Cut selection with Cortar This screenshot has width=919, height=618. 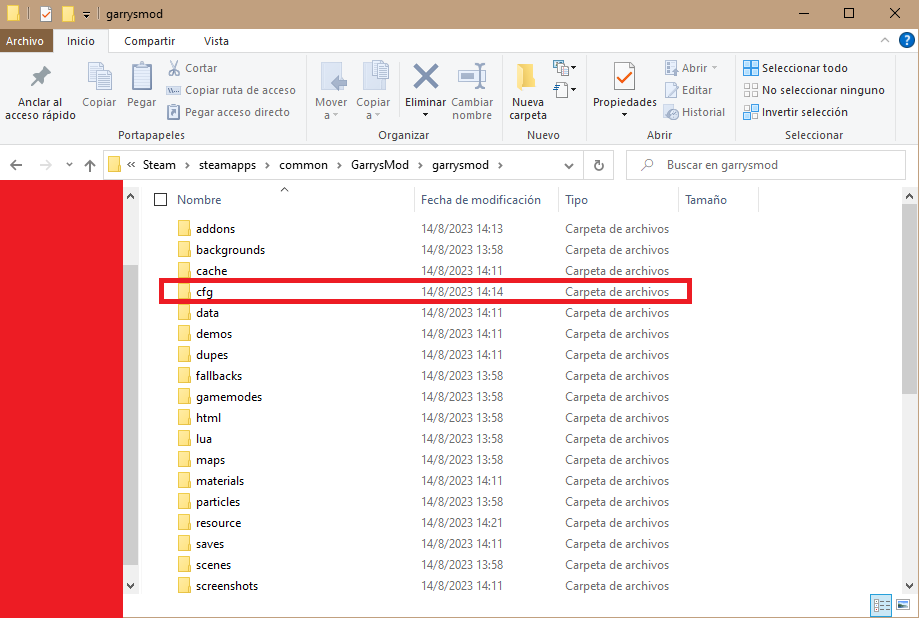click(x=192, y=68)
